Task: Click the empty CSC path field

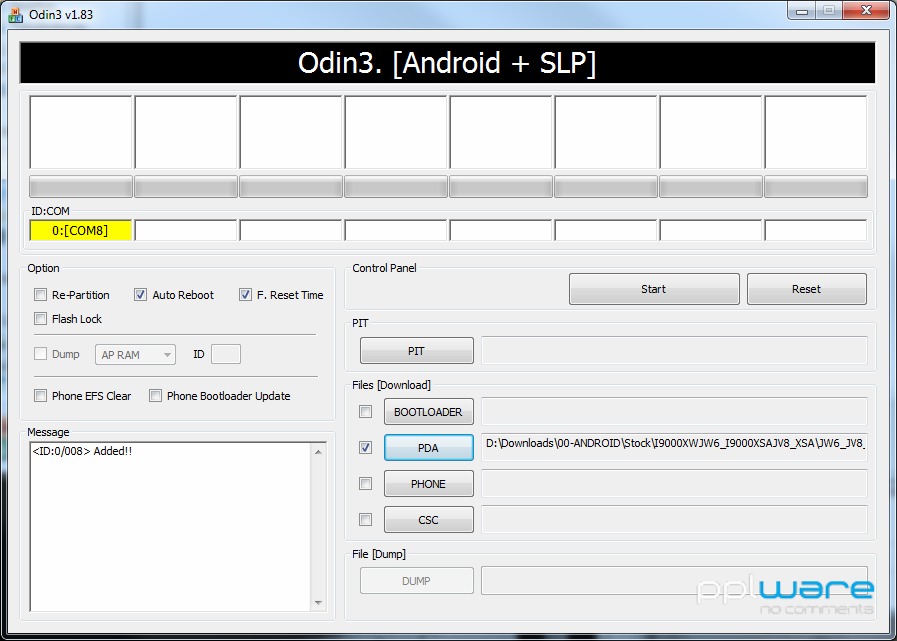Action: point(674,520)
